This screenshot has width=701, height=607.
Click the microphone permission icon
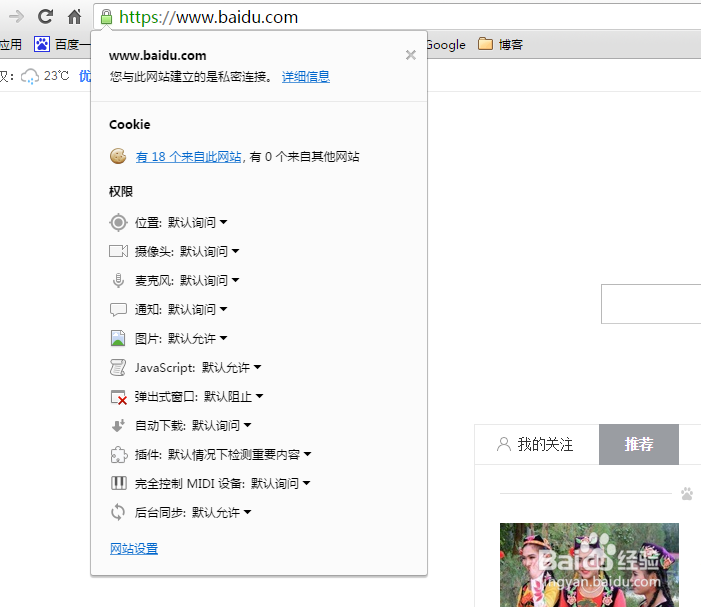pyautogui.click(x=118, y=280)
